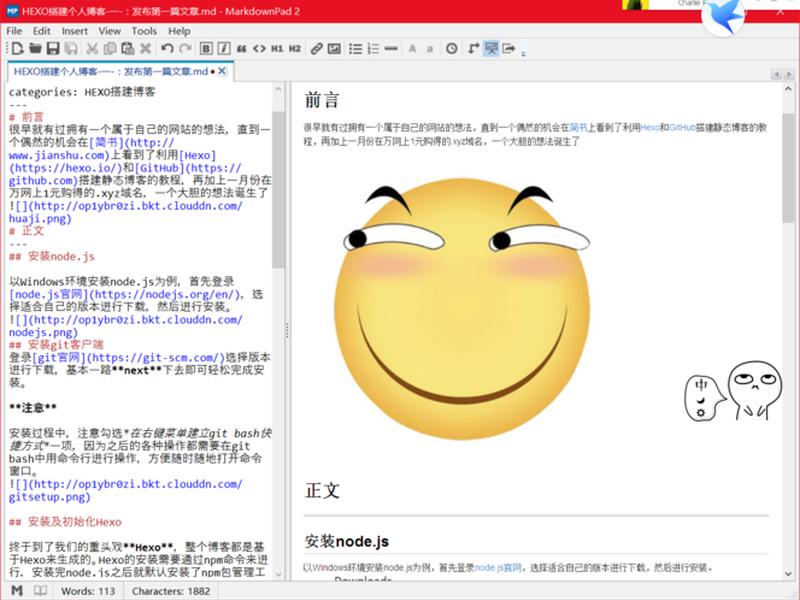Click the Paste clipboard icon
The height and width of the screenshot is (600, 800).
pyautogui.click(x=128, y=48)
